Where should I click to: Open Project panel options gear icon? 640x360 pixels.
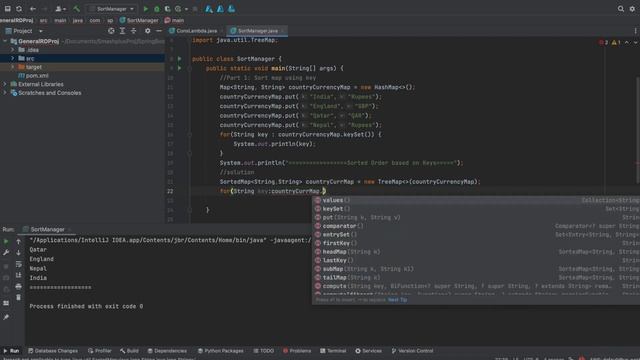coord(148,31)
